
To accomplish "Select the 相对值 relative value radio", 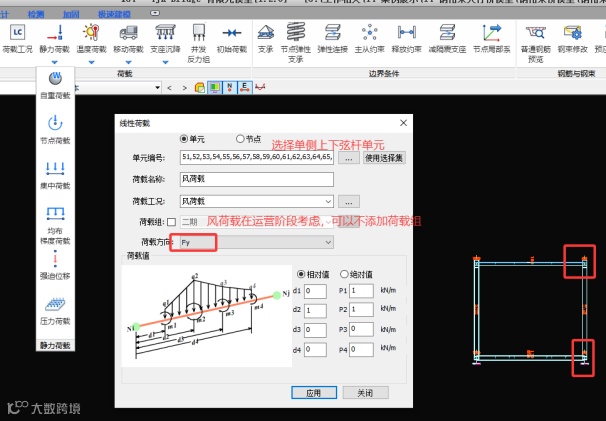I will (301, 274).
